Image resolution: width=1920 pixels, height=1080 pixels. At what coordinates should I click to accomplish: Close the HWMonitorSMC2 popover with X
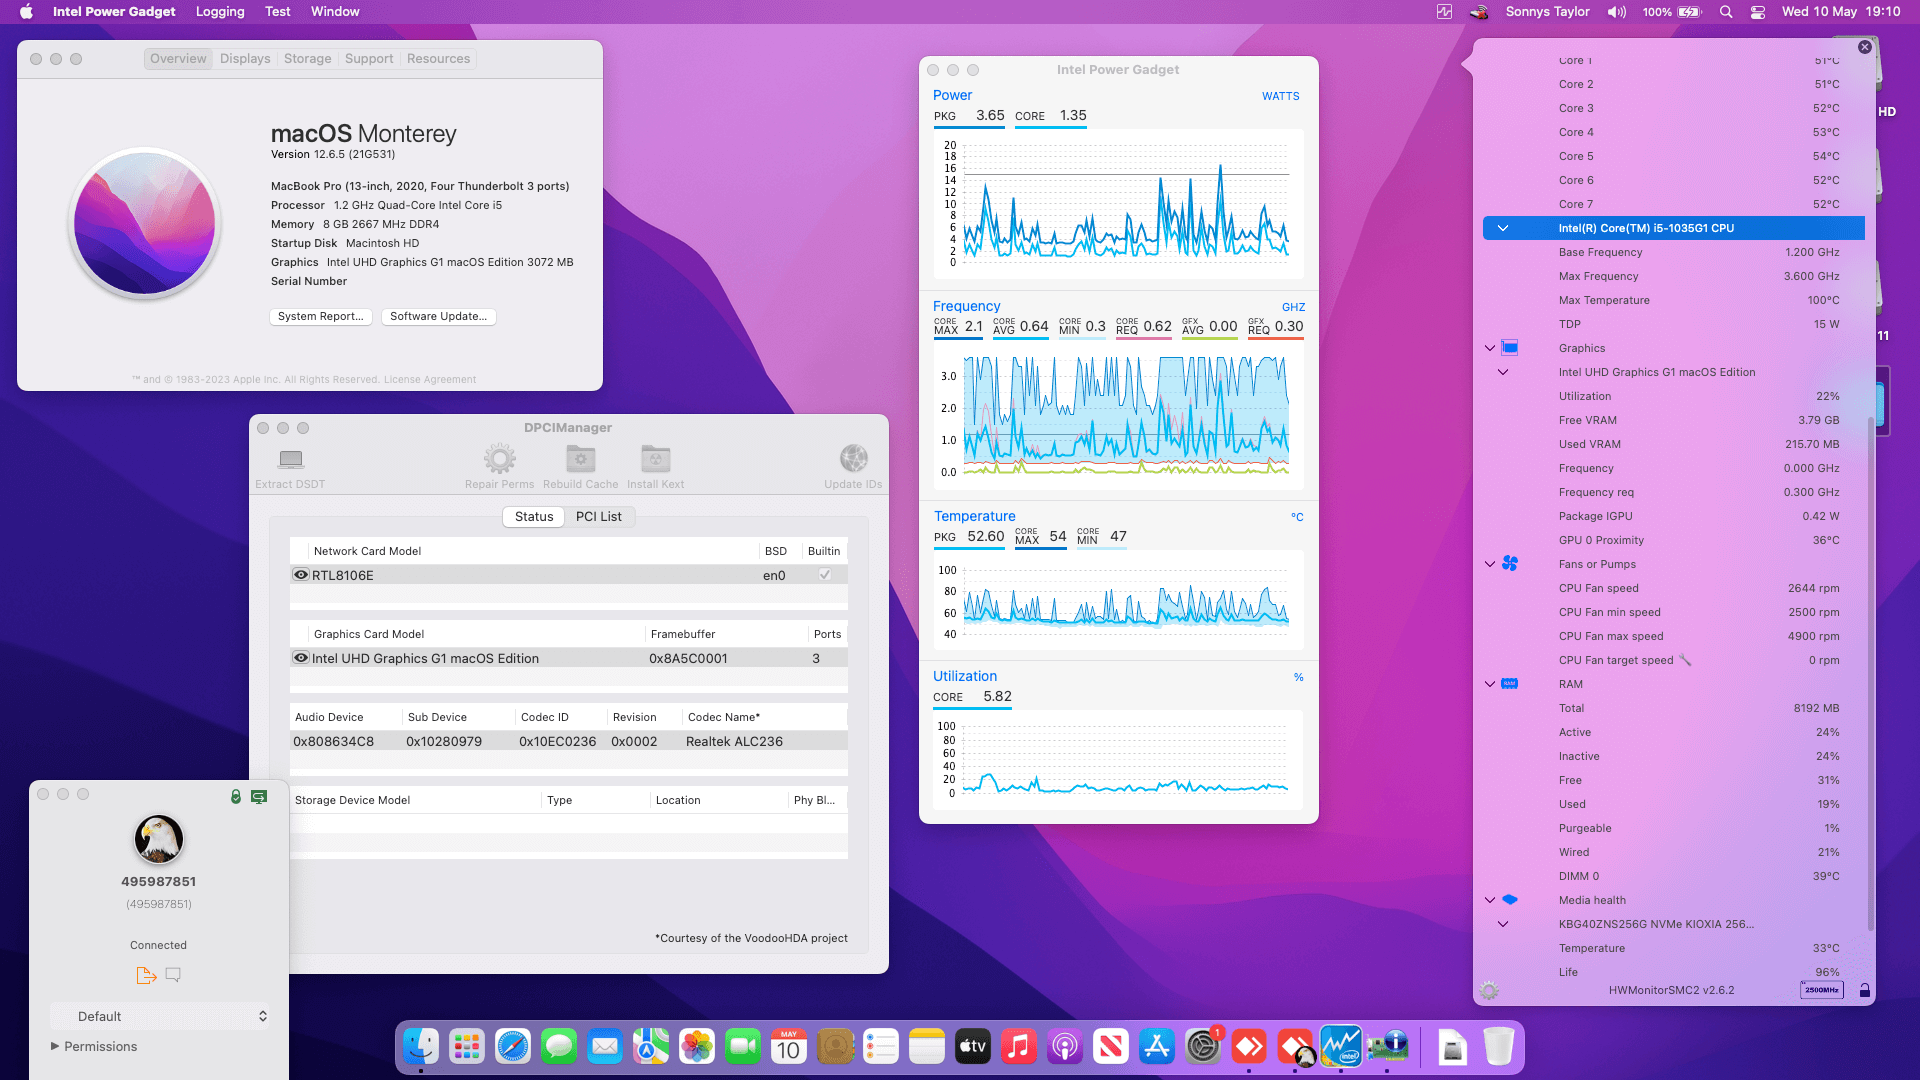click(x=1864, y=47)
